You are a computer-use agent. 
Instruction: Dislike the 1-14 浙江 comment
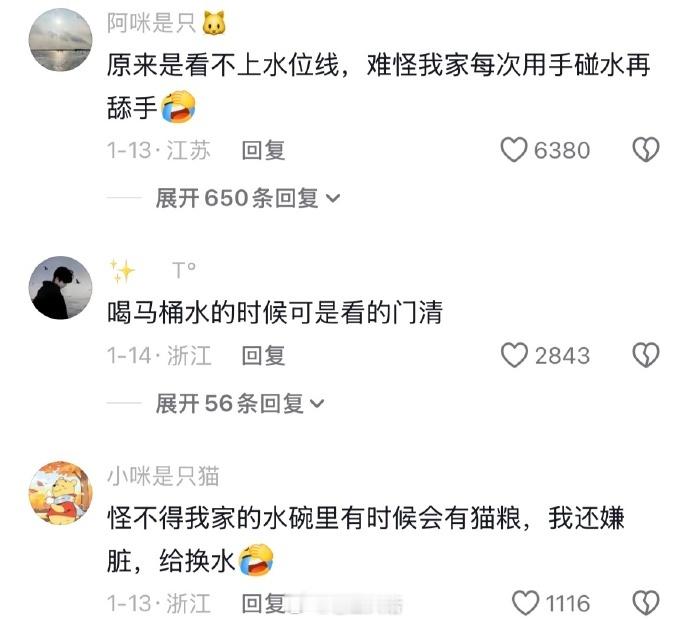pos(646,355)
